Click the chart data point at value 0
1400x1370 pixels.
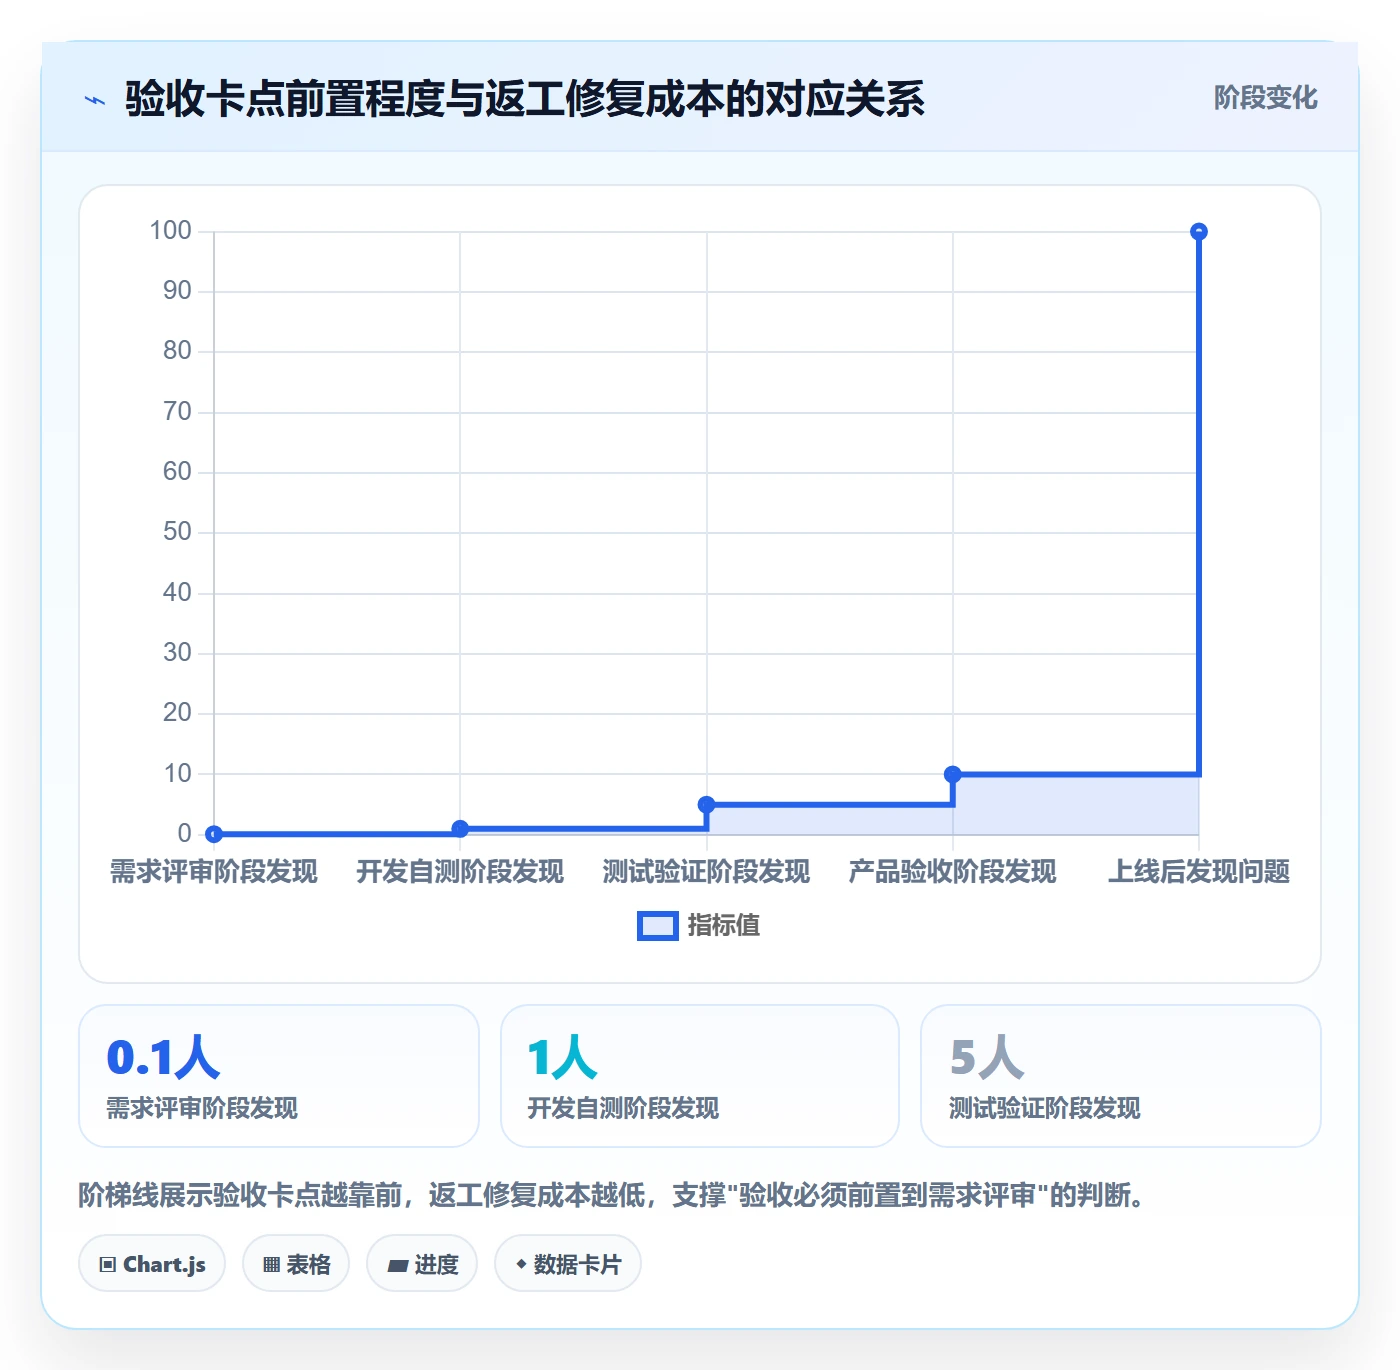(214, 833)
